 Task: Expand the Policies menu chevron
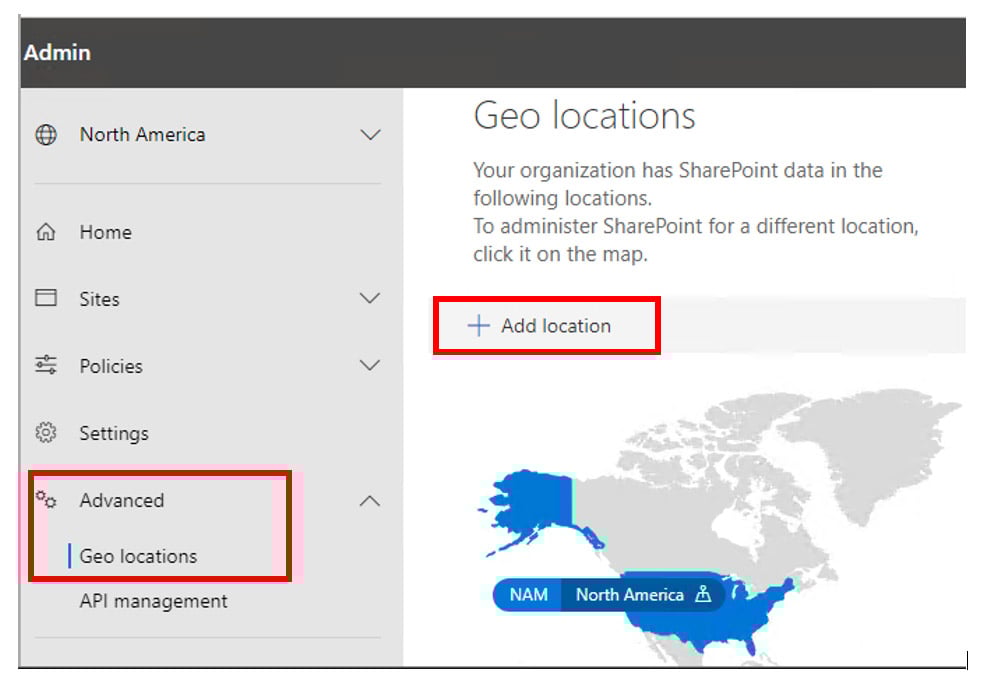(370, 365)
